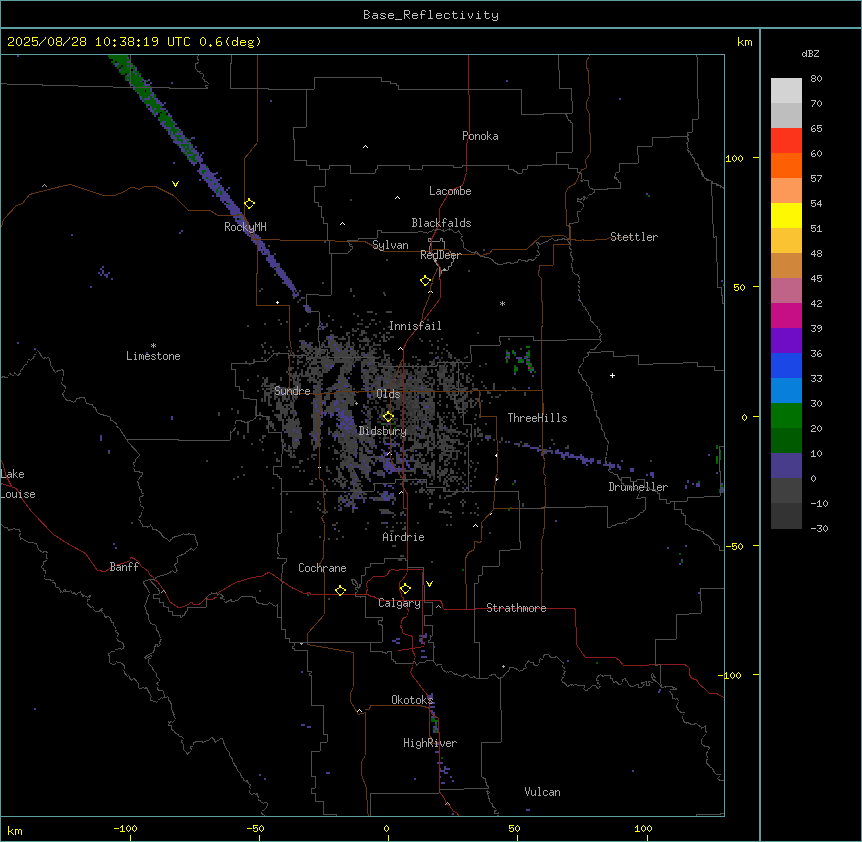The width and height of the screenshot is (862, 842).
Task: Click the Vulcan label
Action: (x=543, y=792)
